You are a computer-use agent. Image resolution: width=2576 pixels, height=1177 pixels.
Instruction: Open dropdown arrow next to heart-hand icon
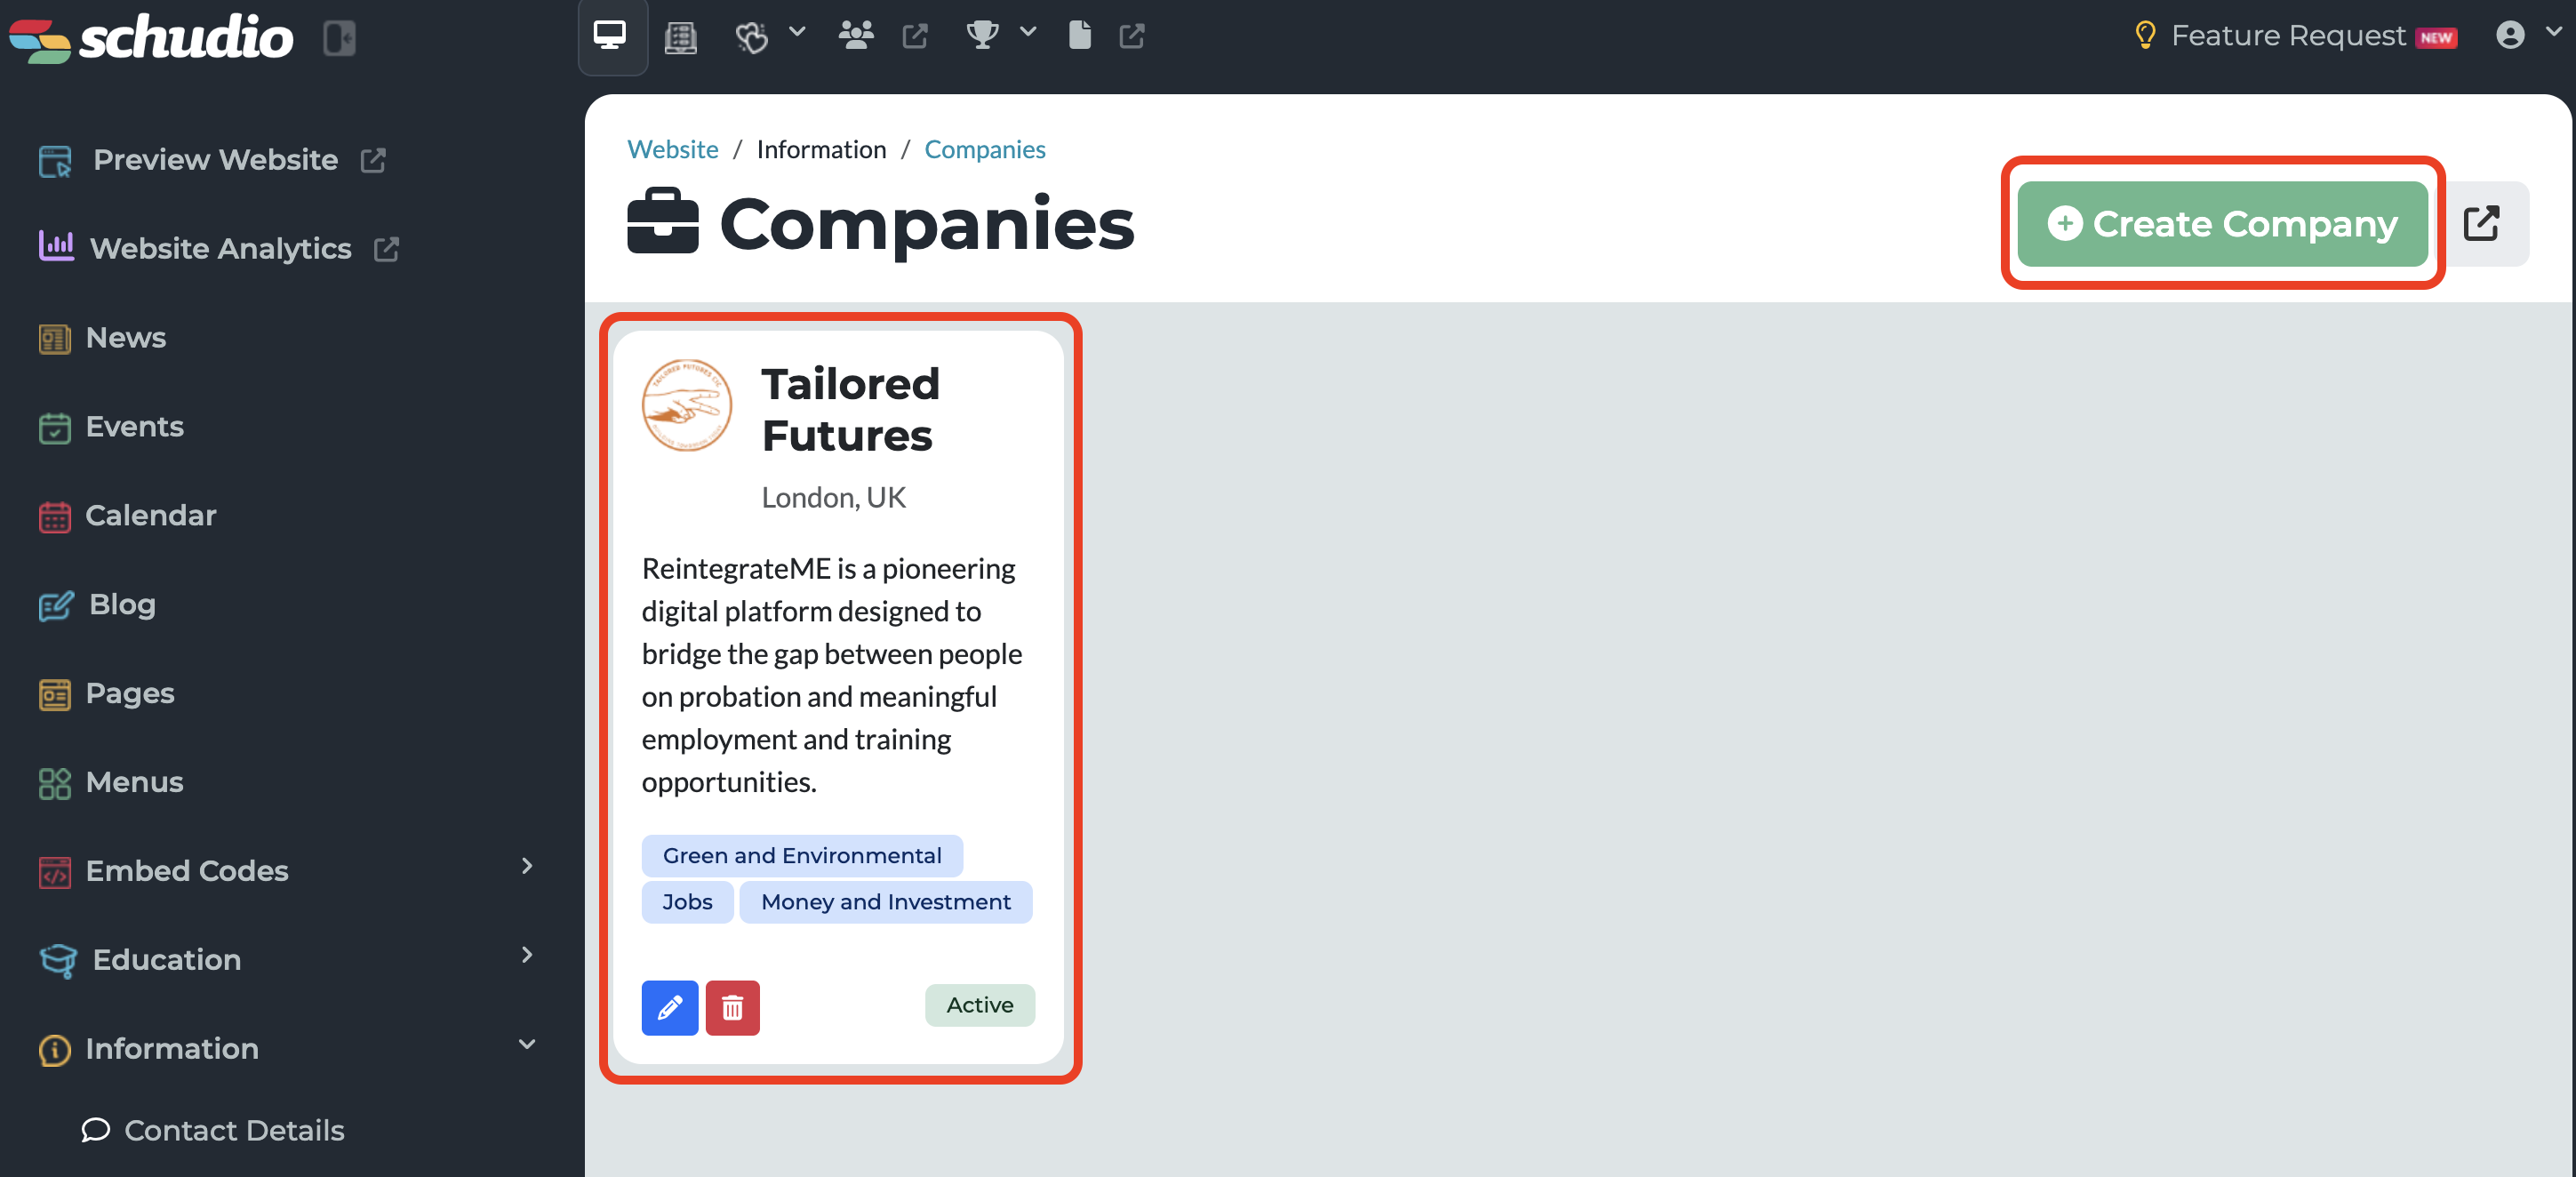click(797, 32)
